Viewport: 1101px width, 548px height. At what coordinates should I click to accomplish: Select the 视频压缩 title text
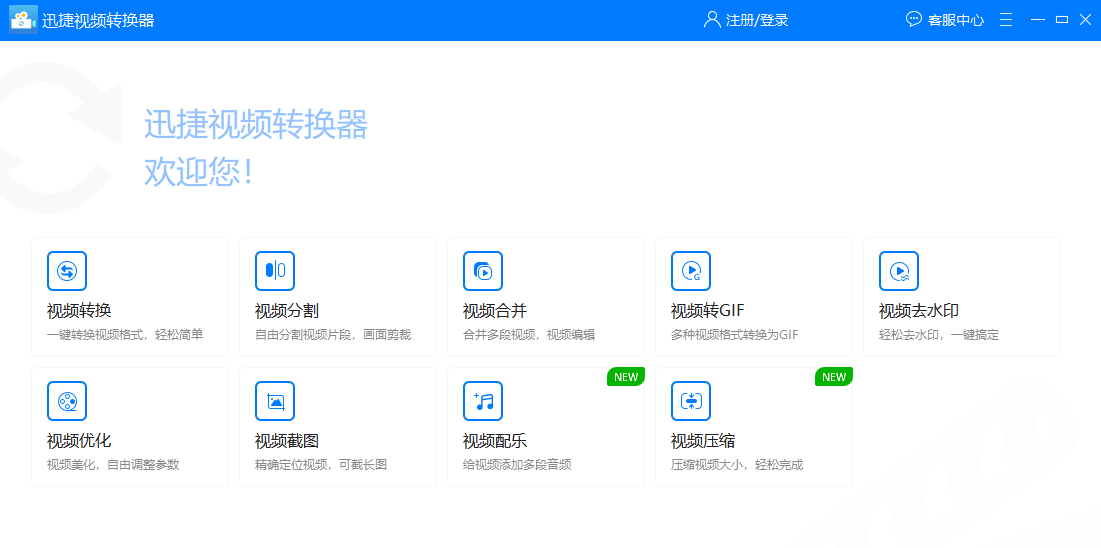pyautogui.click(x=703, y=441)
